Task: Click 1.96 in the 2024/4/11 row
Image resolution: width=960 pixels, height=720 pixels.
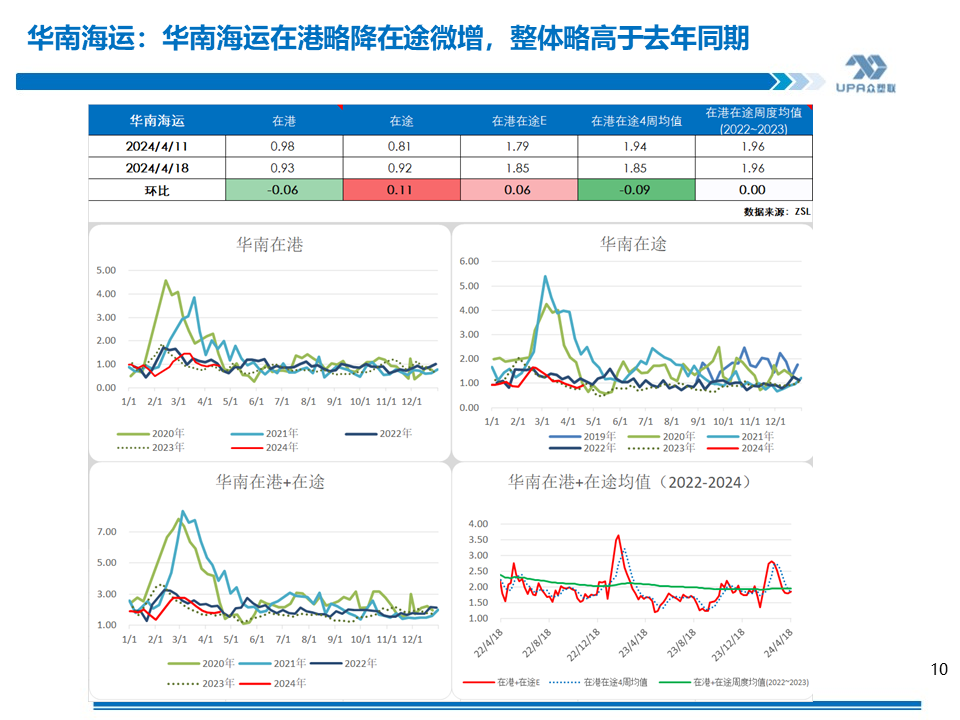Action: click(753, 146)
